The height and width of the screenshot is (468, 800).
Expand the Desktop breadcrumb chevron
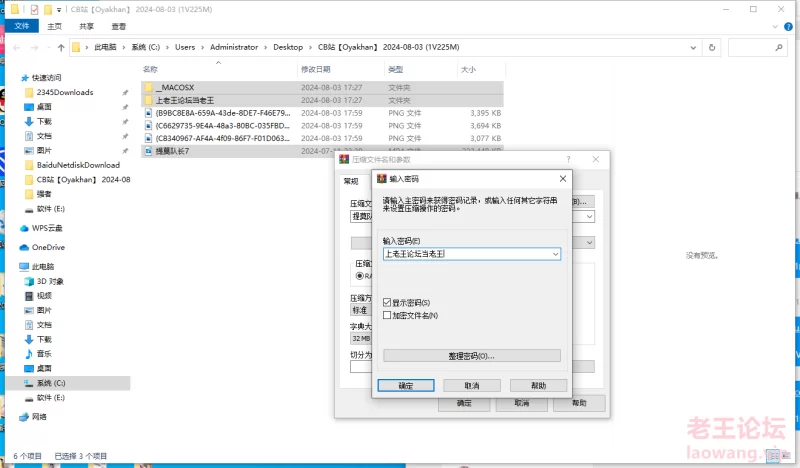click(310, 47)
